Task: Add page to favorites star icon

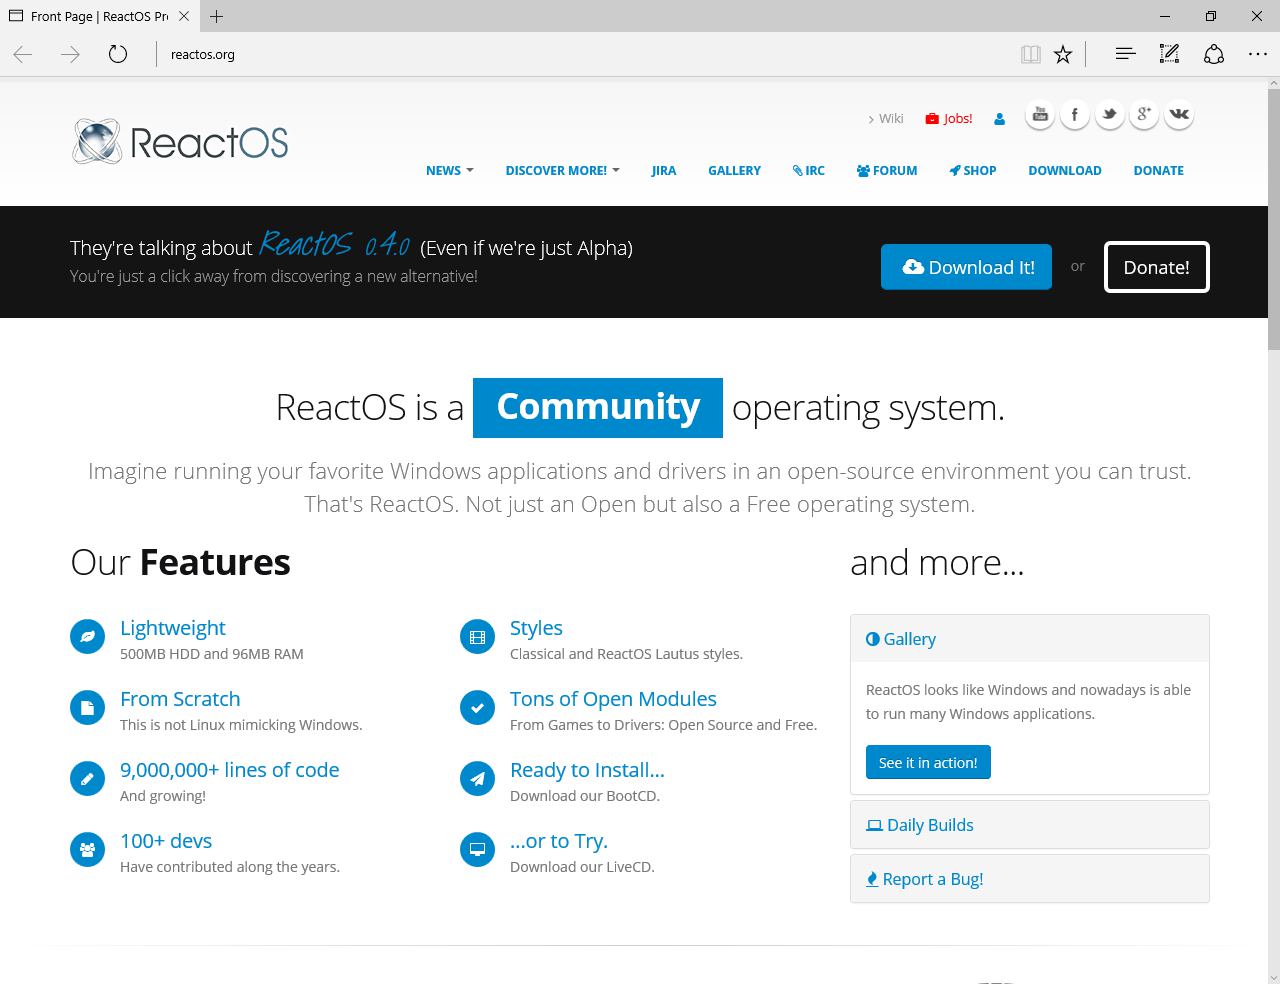Action: tap(1063, 55)
